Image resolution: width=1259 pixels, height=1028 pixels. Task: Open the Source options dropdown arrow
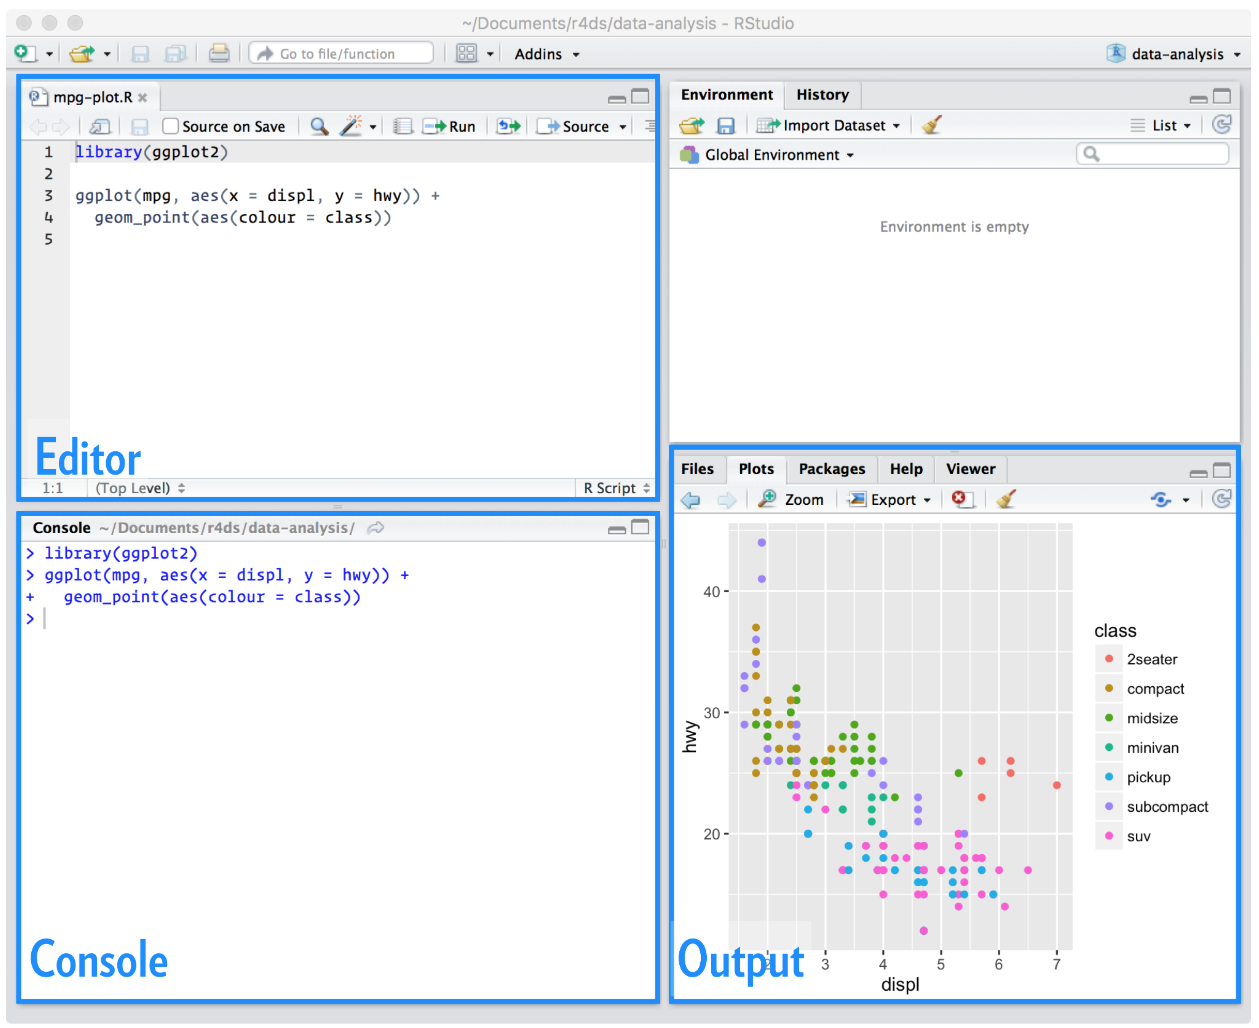[623, 127]
